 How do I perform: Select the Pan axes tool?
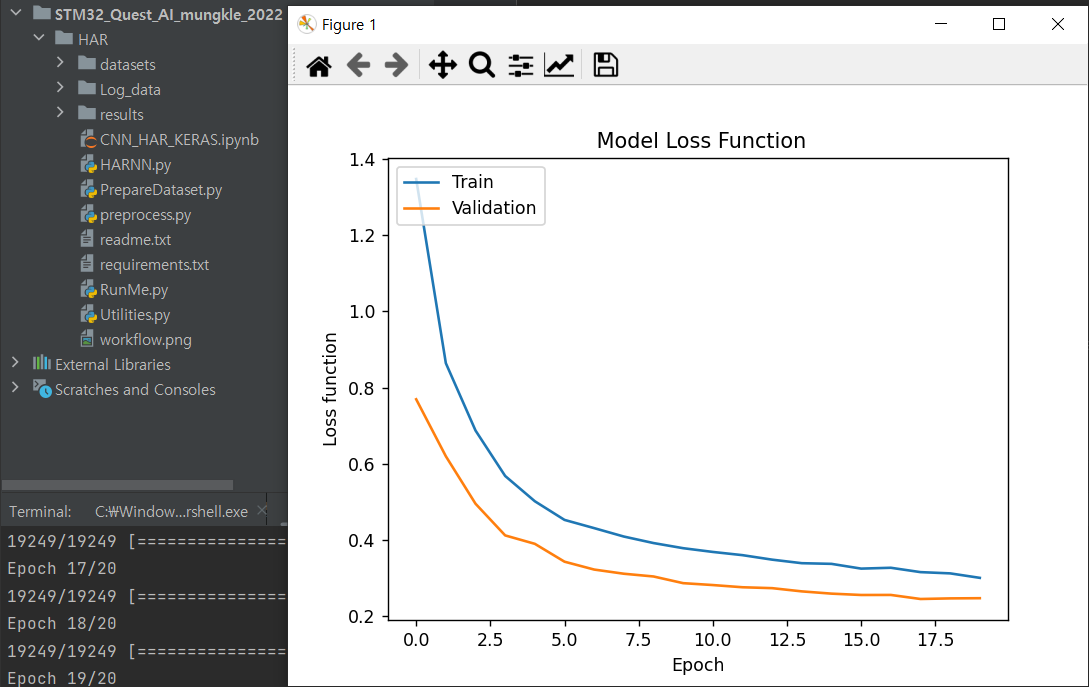point(442,66)
